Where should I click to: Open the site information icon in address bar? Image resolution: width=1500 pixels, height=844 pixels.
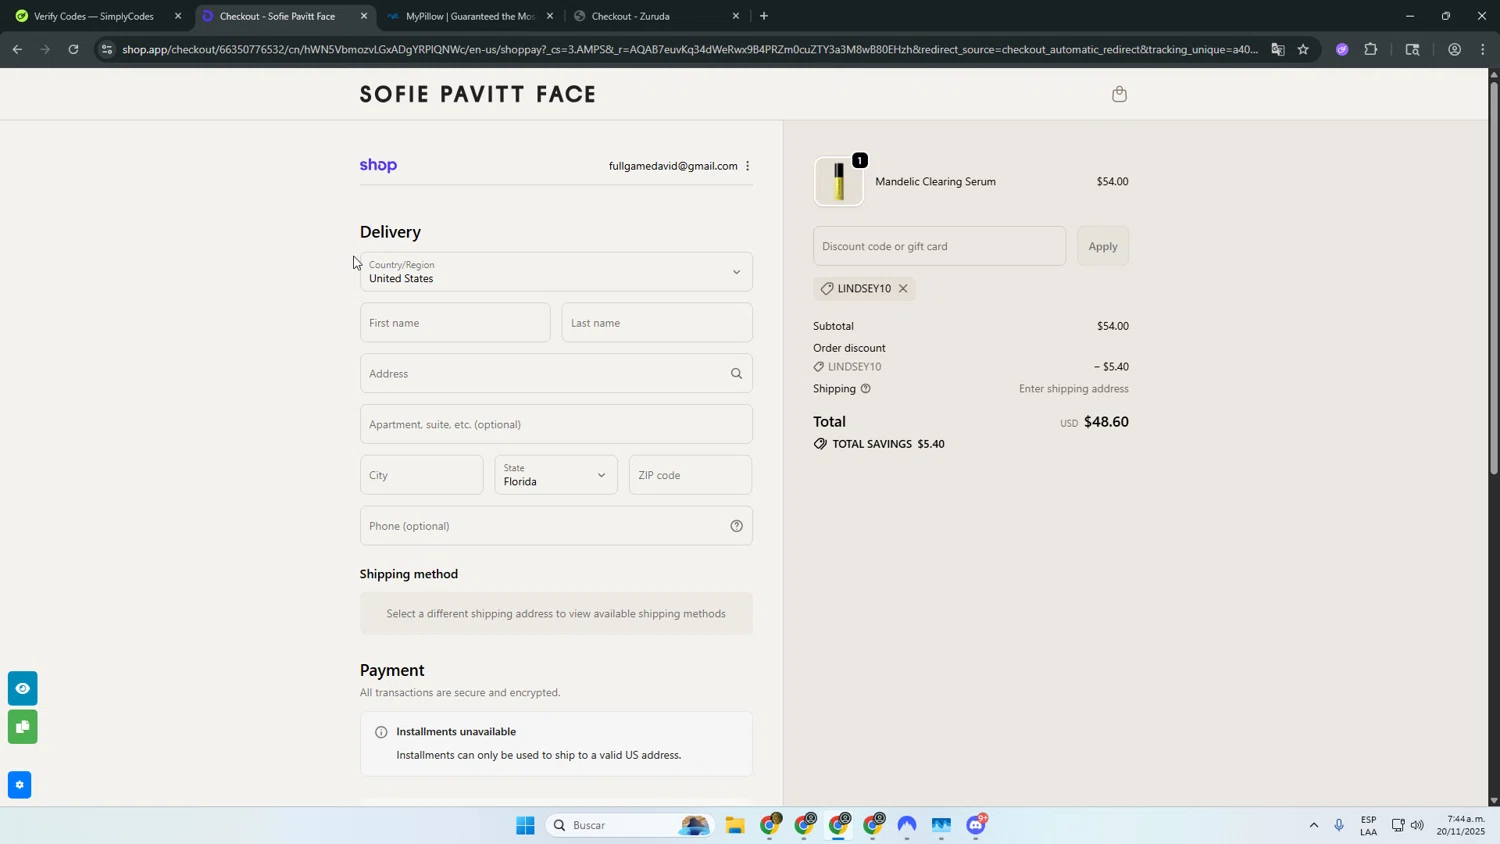pos(107,49)
